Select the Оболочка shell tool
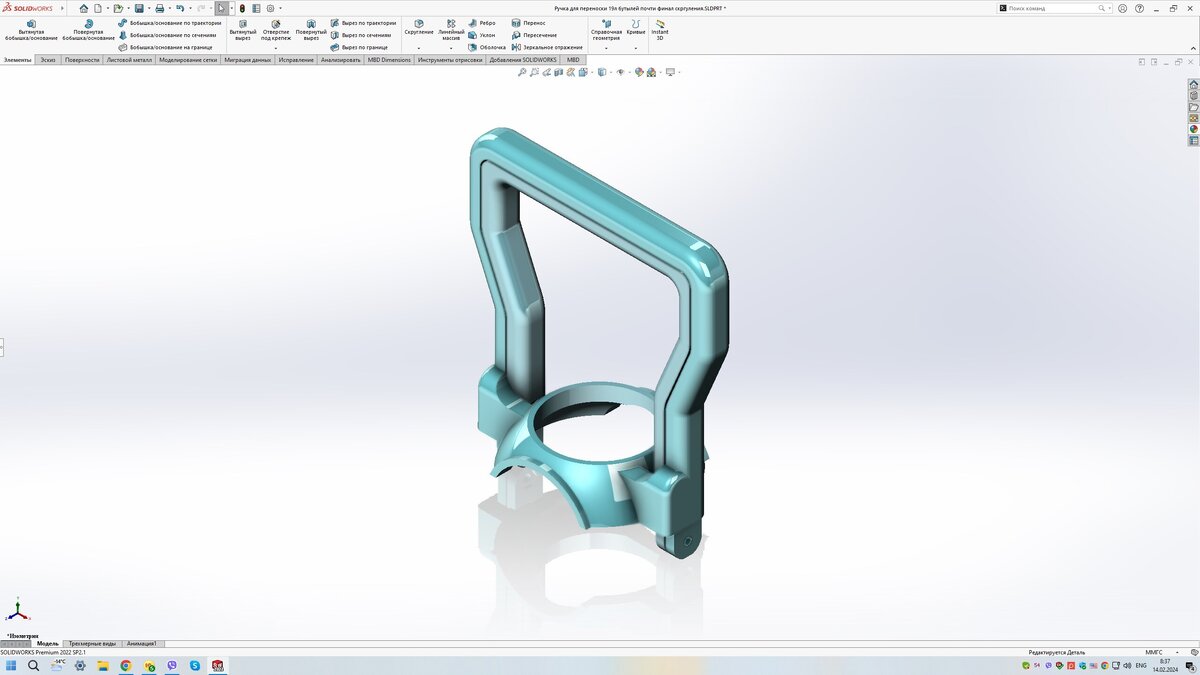This screenshot has width=1200, height=675. [x=487, y=47]
